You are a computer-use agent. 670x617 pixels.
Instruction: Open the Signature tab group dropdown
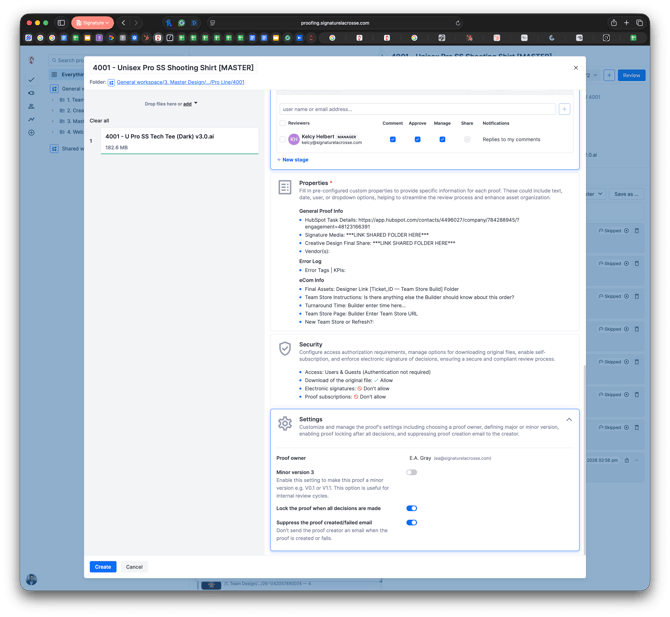pos(92,23)
